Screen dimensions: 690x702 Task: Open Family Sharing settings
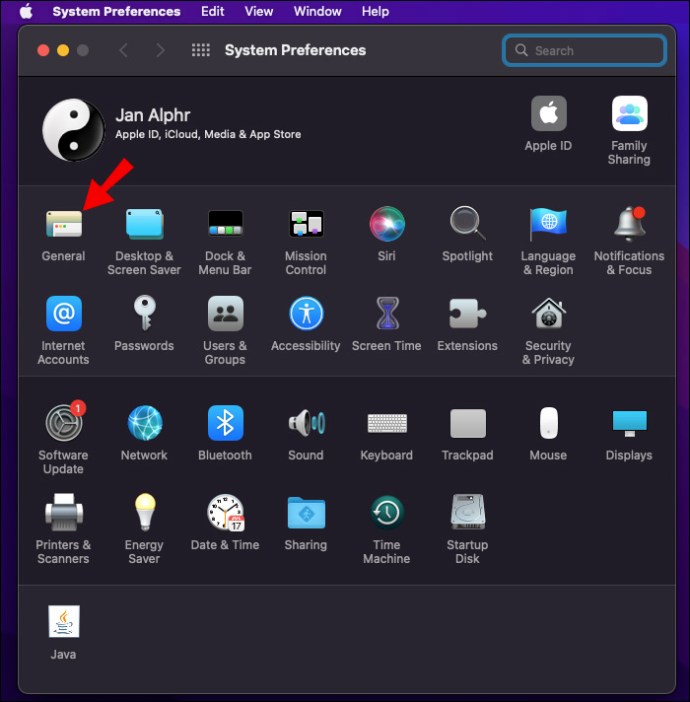coord(629,114)
